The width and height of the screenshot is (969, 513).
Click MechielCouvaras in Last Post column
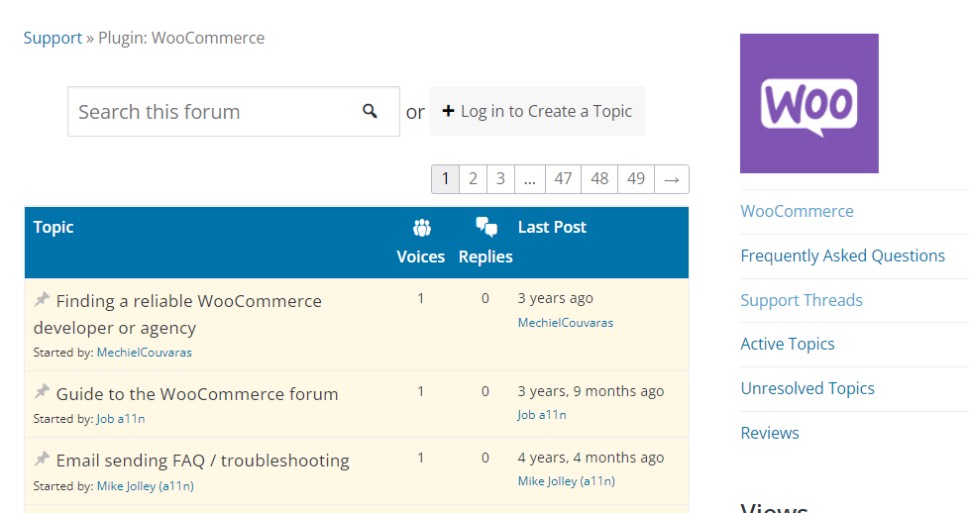(x=565, y=323)
